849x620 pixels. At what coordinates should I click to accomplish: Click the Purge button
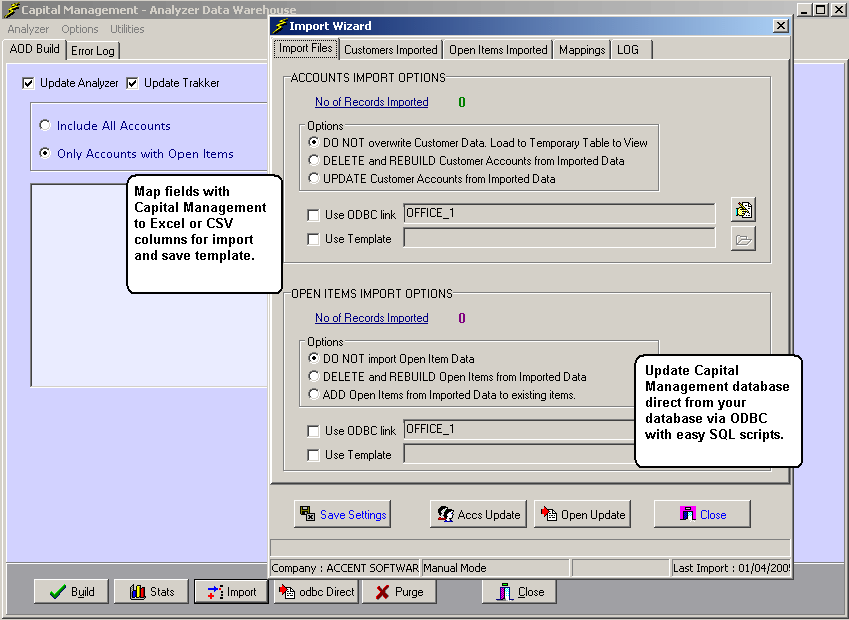pyautogui.click(x=400, y=591)
